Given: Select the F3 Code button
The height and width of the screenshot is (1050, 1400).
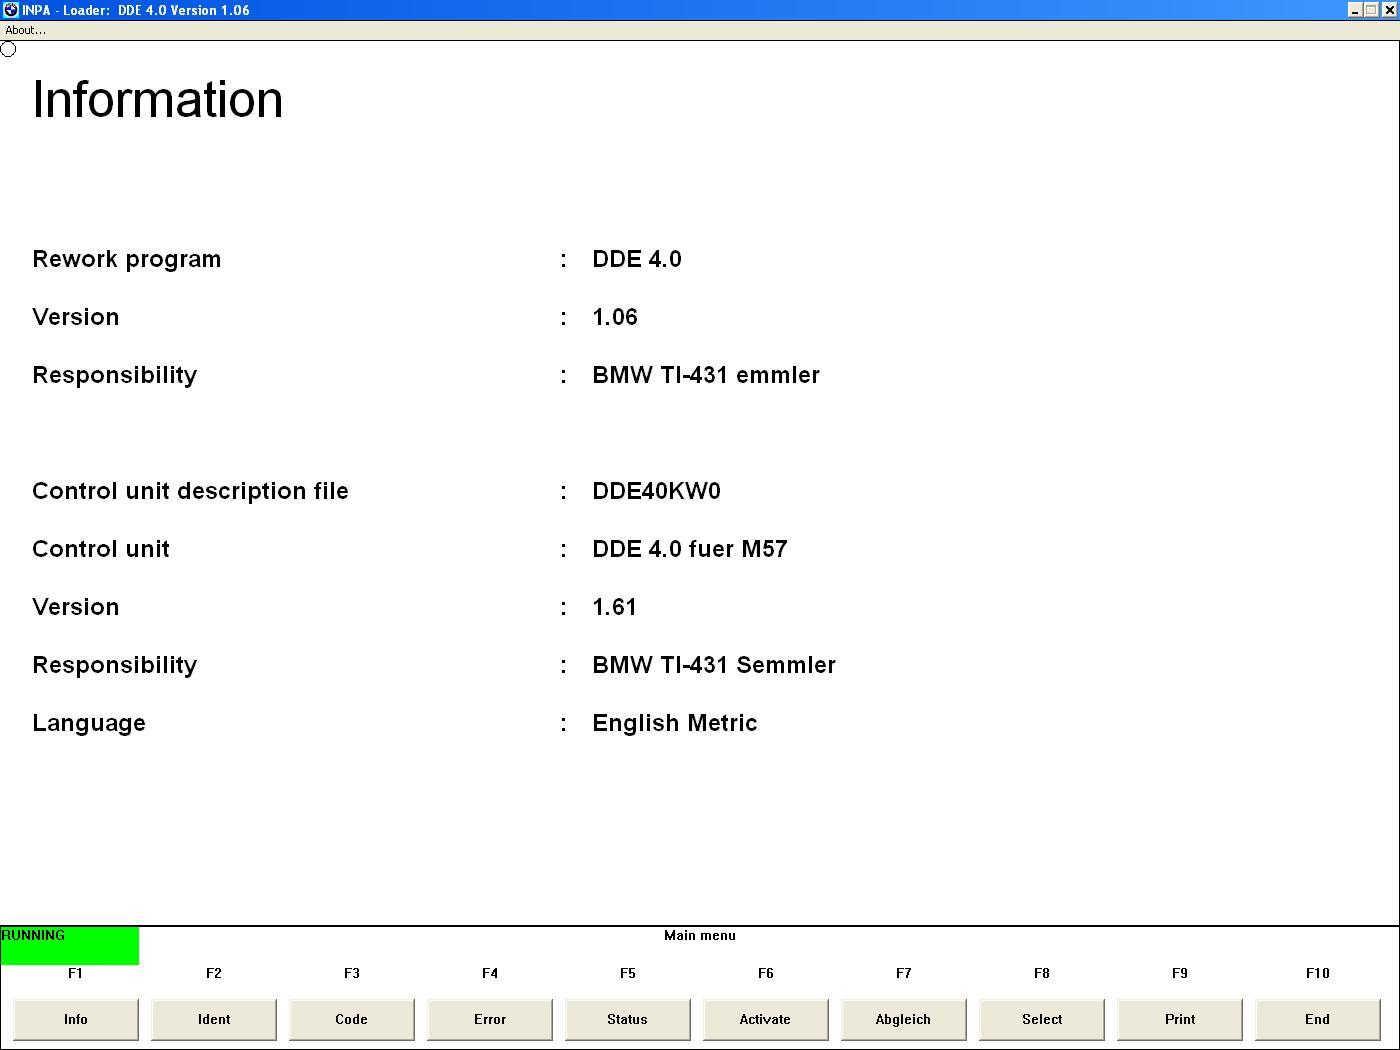Looking at the screenshot, I should pos(352,1019).
